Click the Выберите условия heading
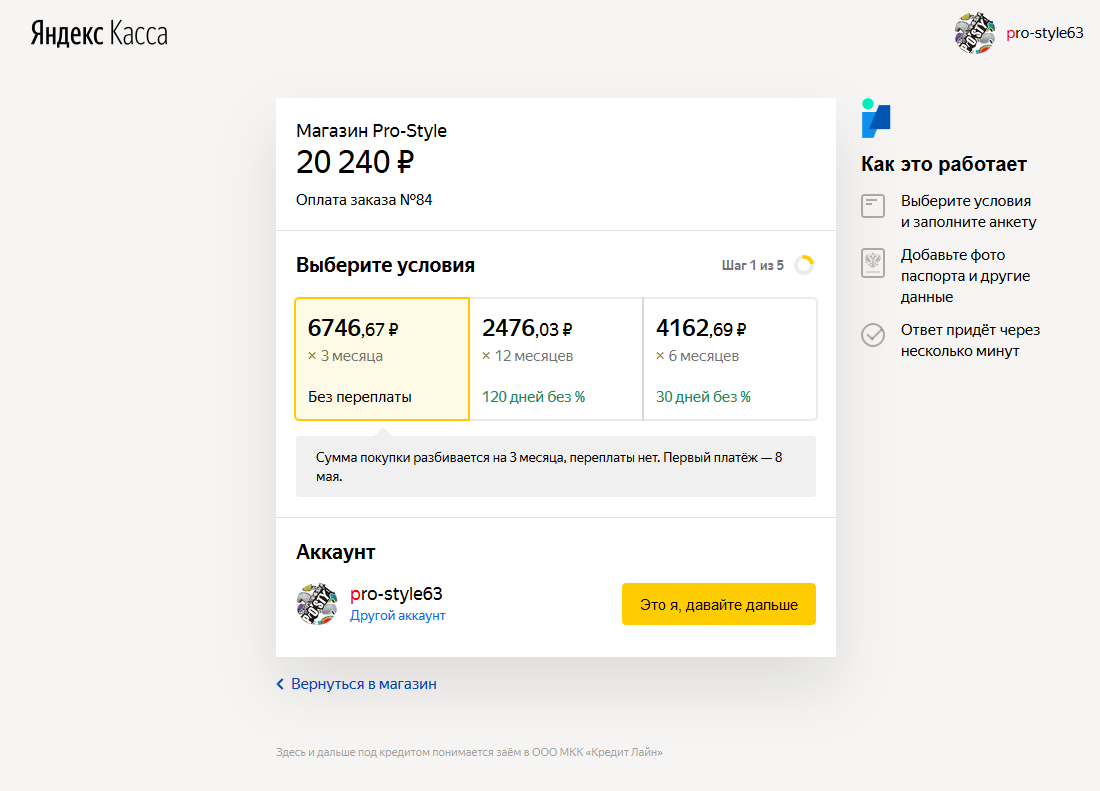The width and height of the screenshot is (1100, 791). point(385,265)
